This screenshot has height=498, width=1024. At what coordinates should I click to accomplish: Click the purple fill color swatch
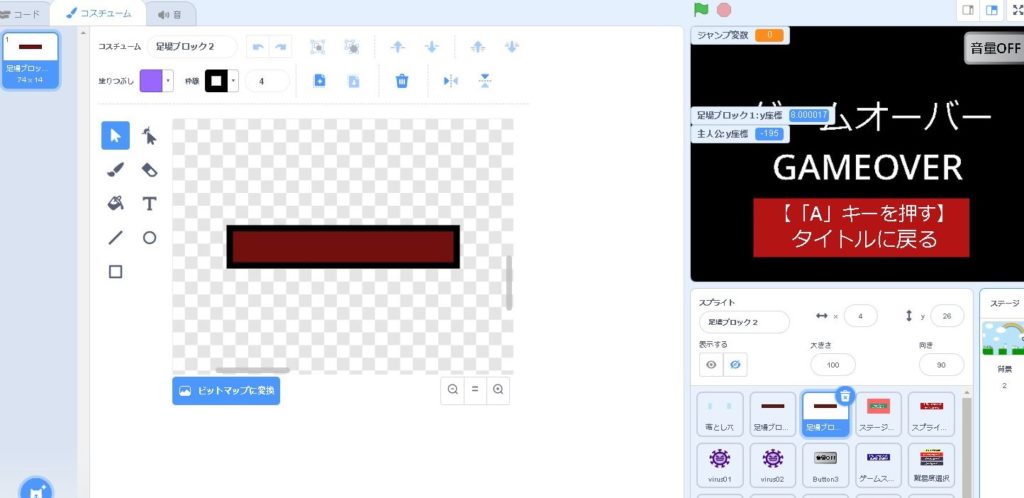coord(151,81)
